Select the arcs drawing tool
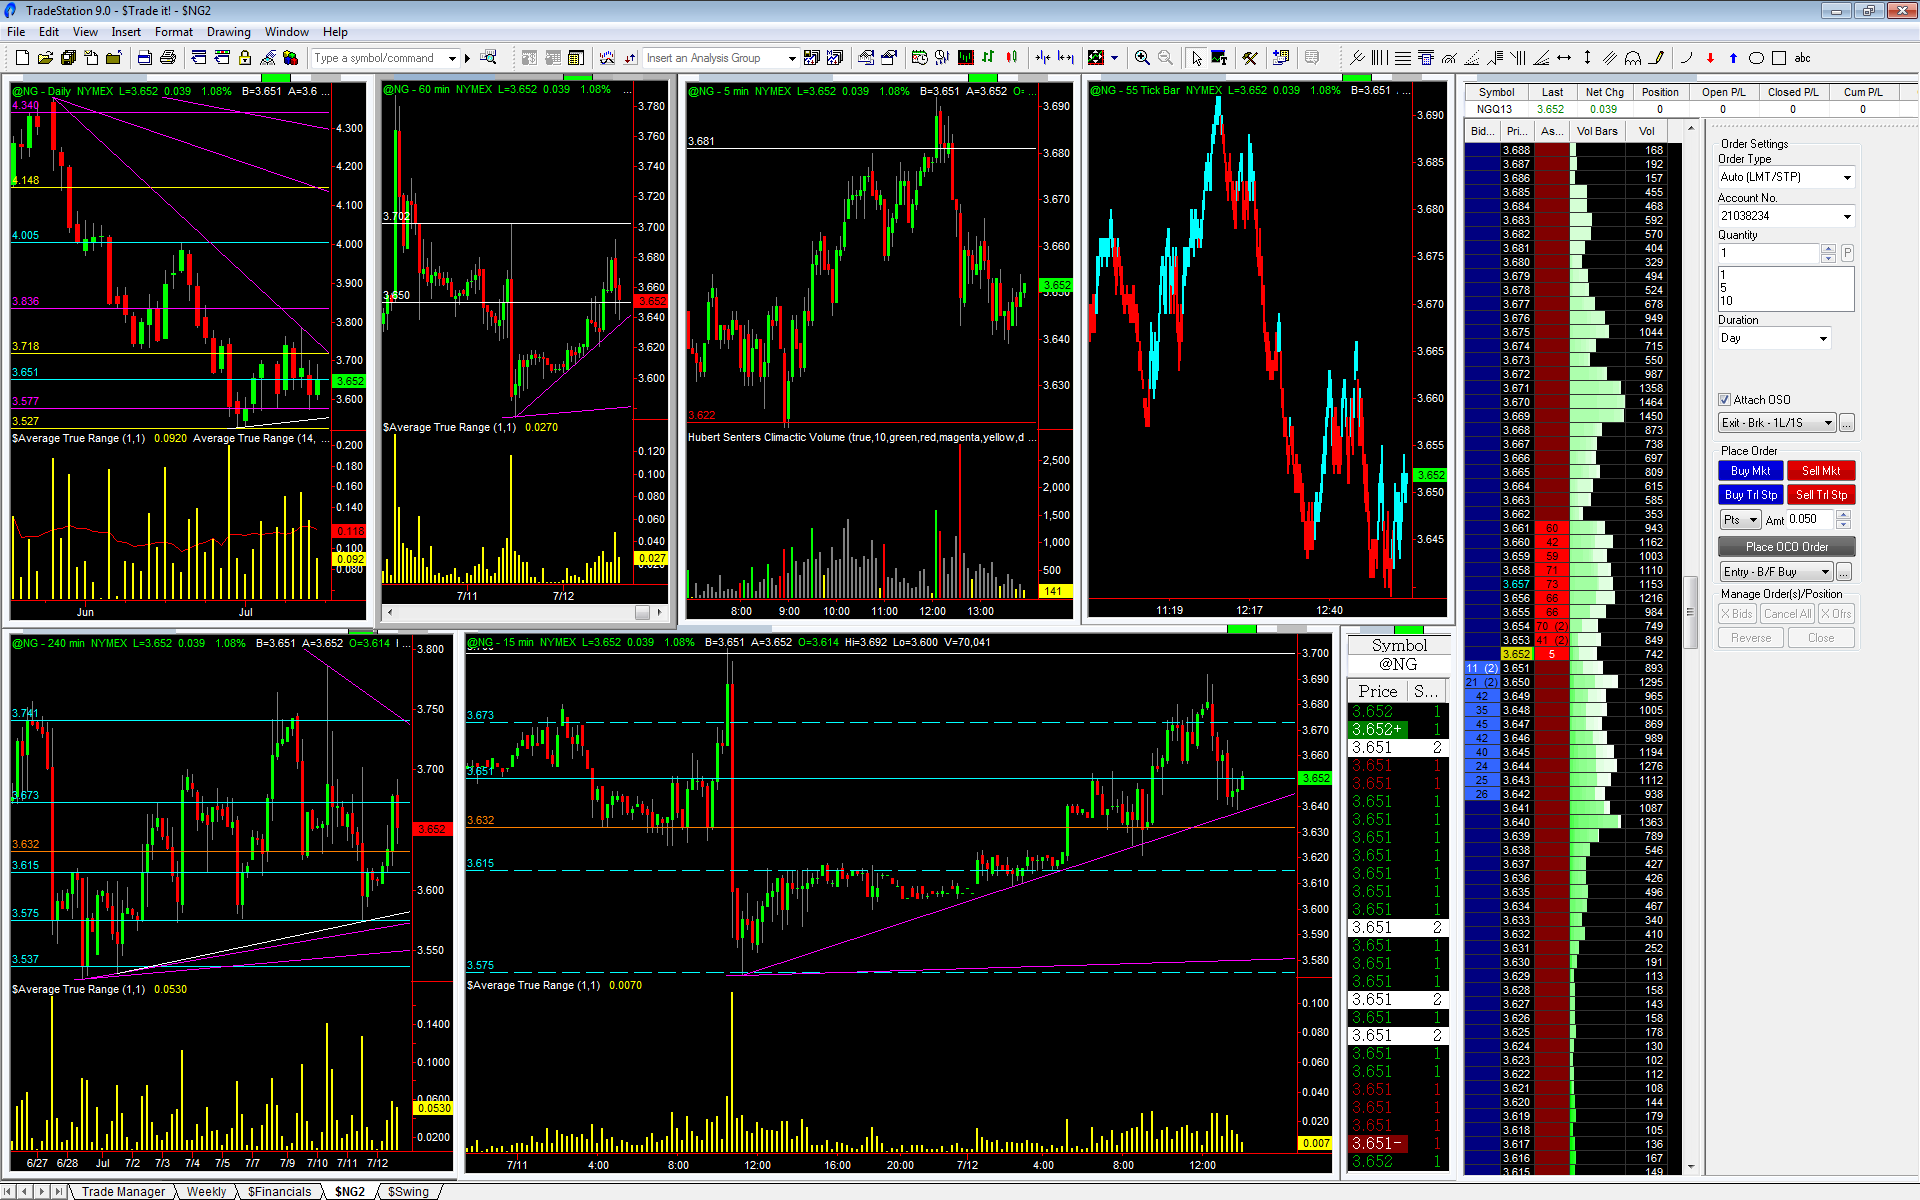This screenshot has width=1920, height=1200. pyautogui.click(x=1633, y=58)
